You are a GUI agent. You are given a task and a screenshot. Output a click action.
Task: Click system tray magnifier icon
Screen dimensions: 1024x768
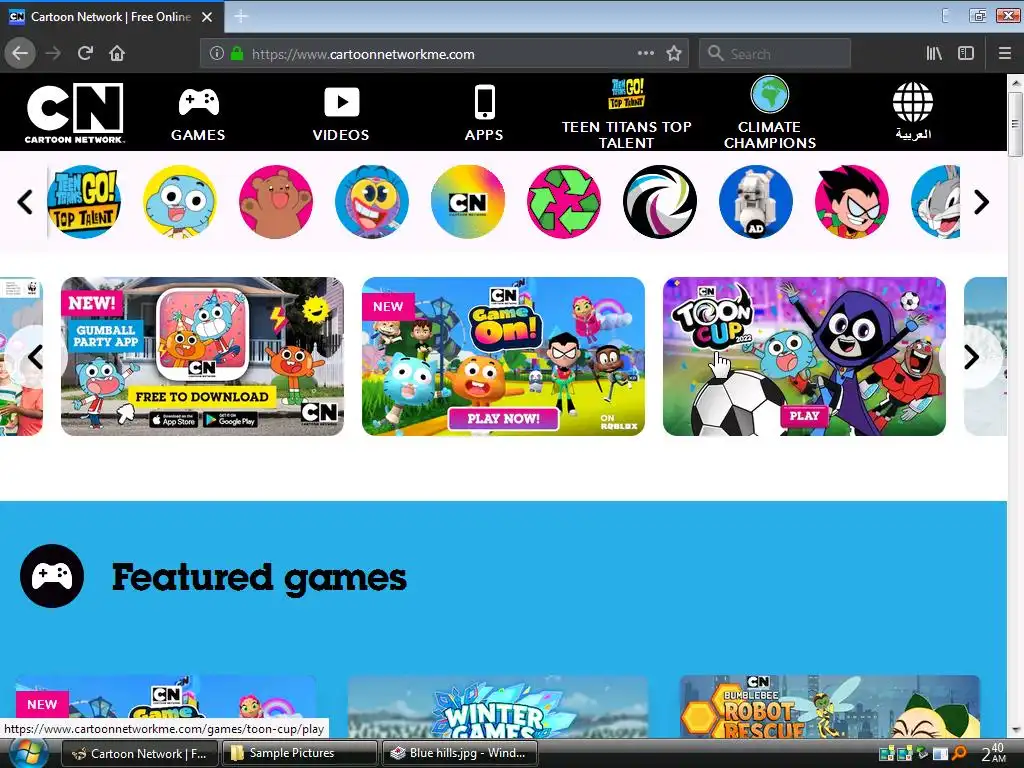pyautogui.click(x=959, y=754)
